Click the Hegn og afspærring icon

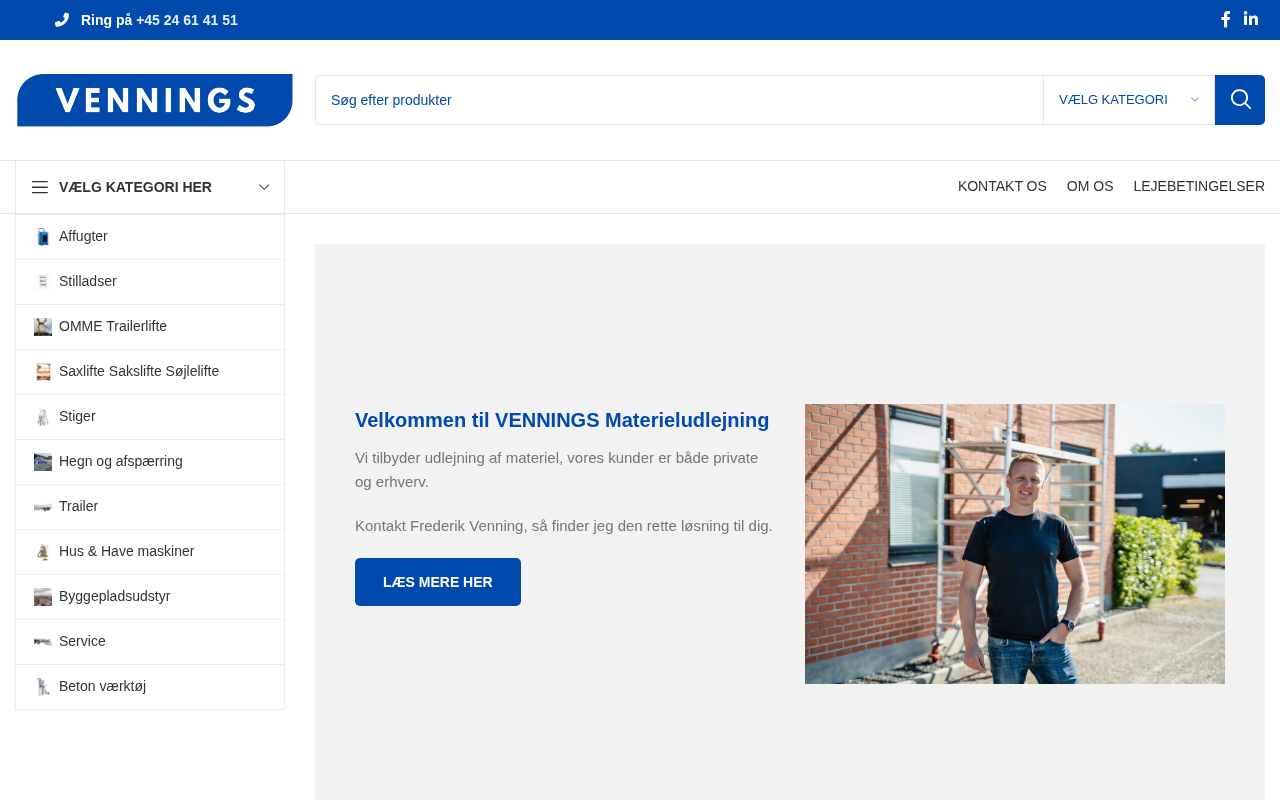pyautogui.click(x=43, y=462)
